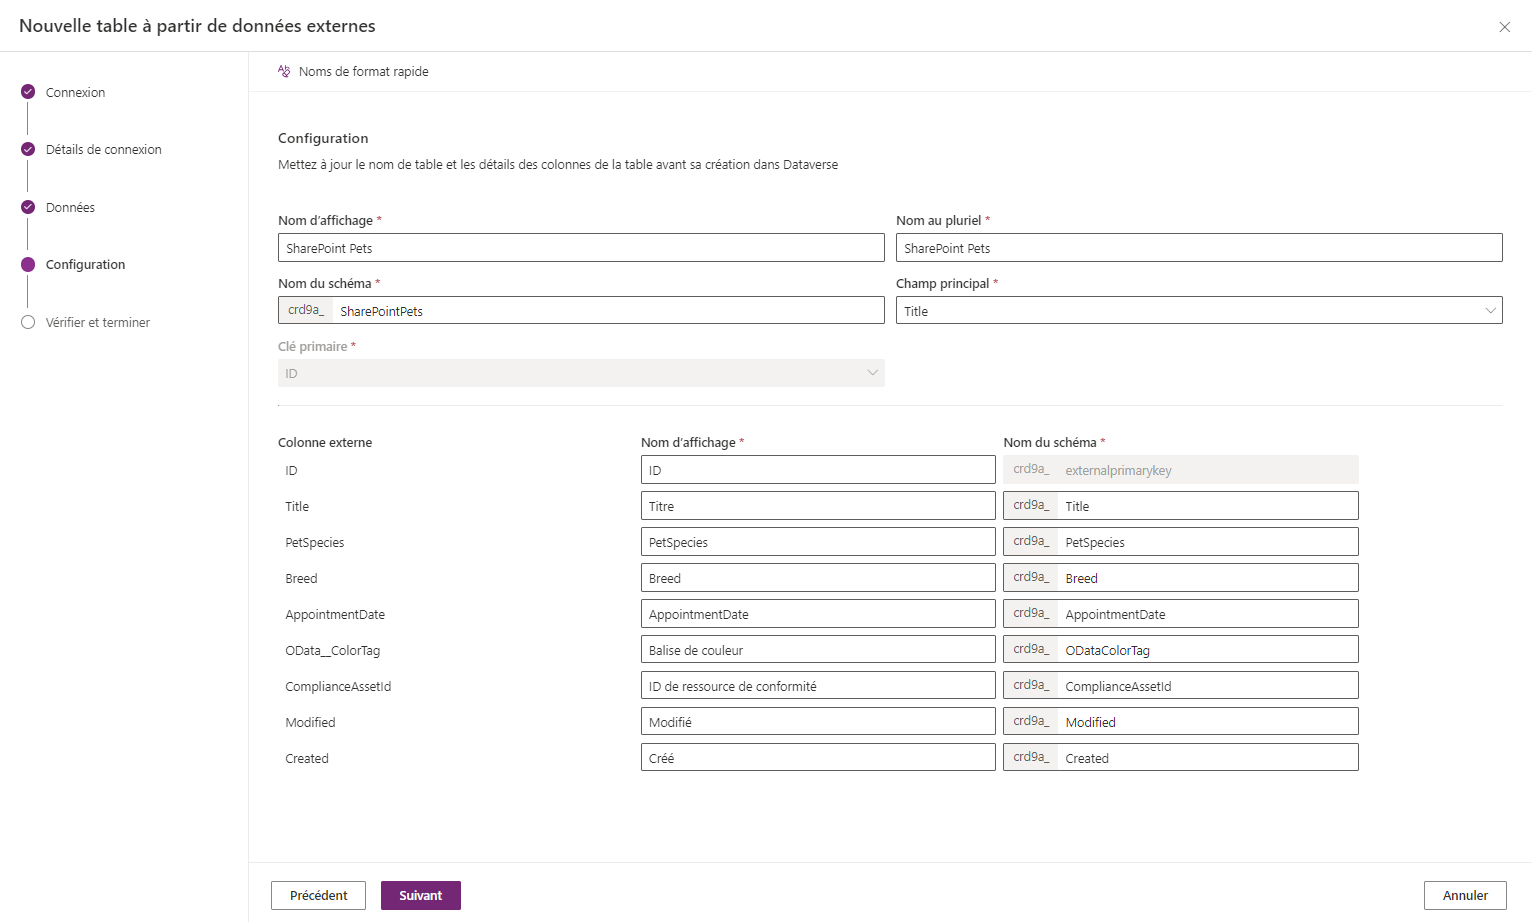This screenshot has width=1532, height=922.
Task: Edit the ID display name field
Action: (818, 470)
